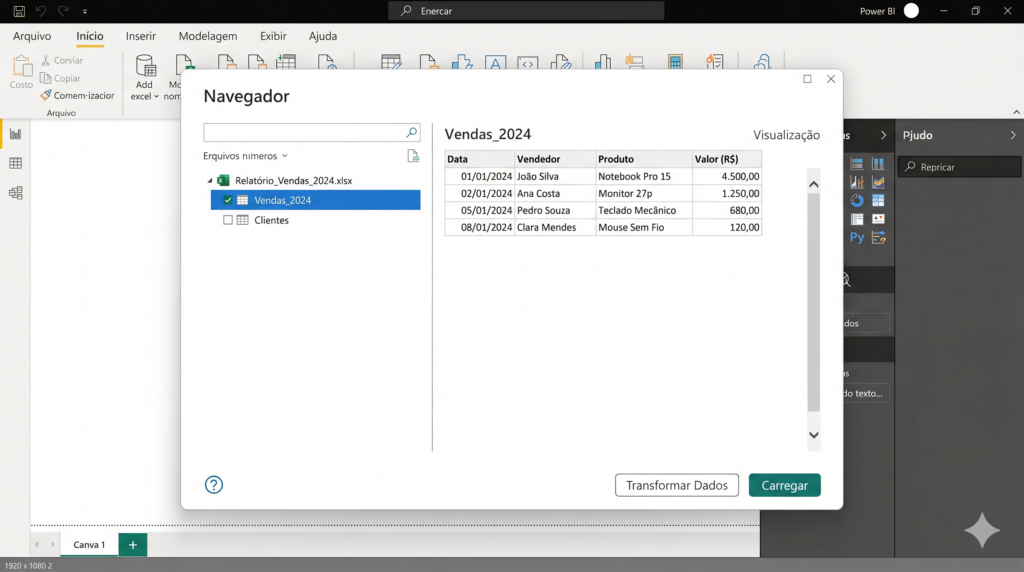Click the Valor (R$) column header
This screenshot has width=1024, height=572.
(727, 159)
